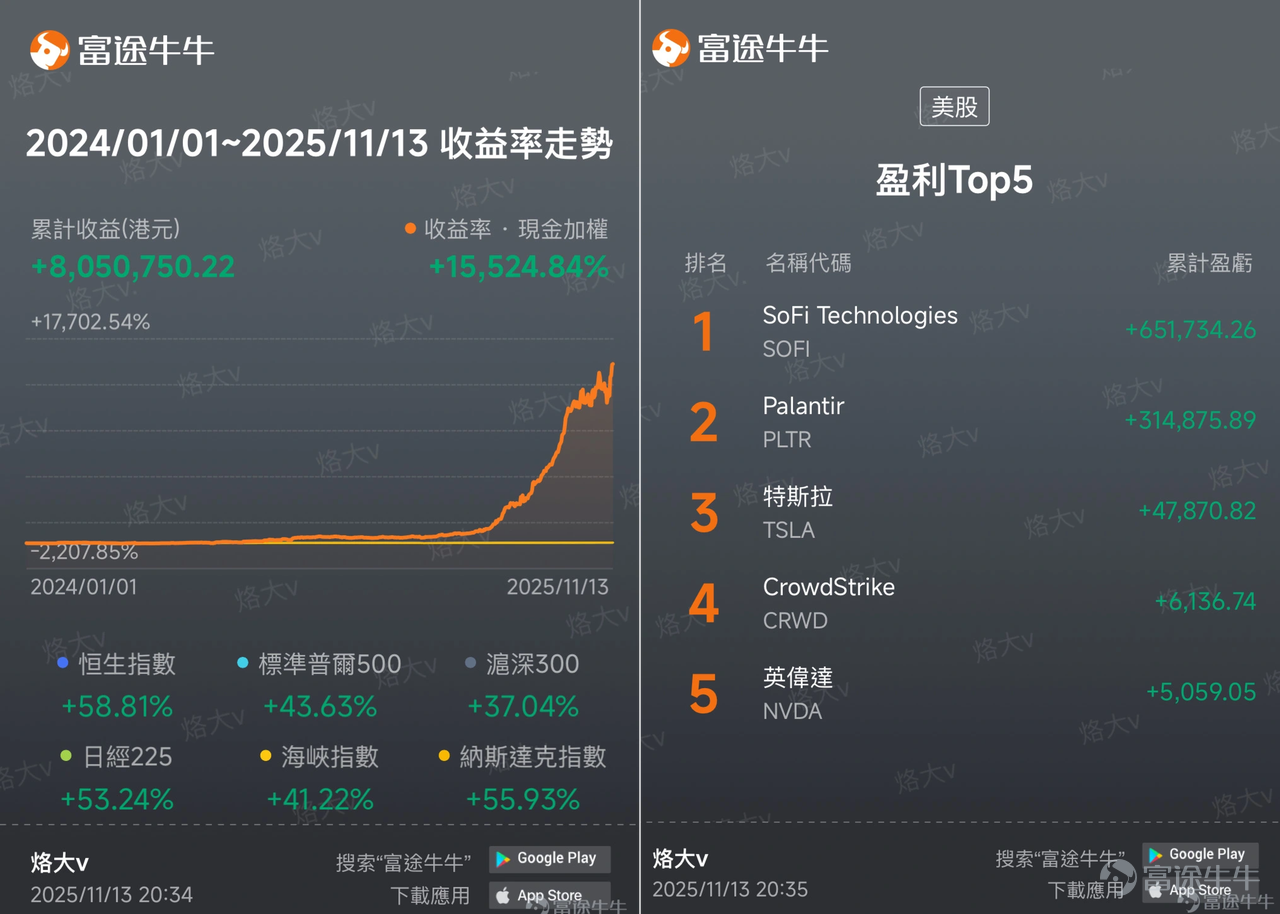Click 搜索"富途牛牛" text in left panel
This screenshot has height=914, width=1280.
[403, 862]
